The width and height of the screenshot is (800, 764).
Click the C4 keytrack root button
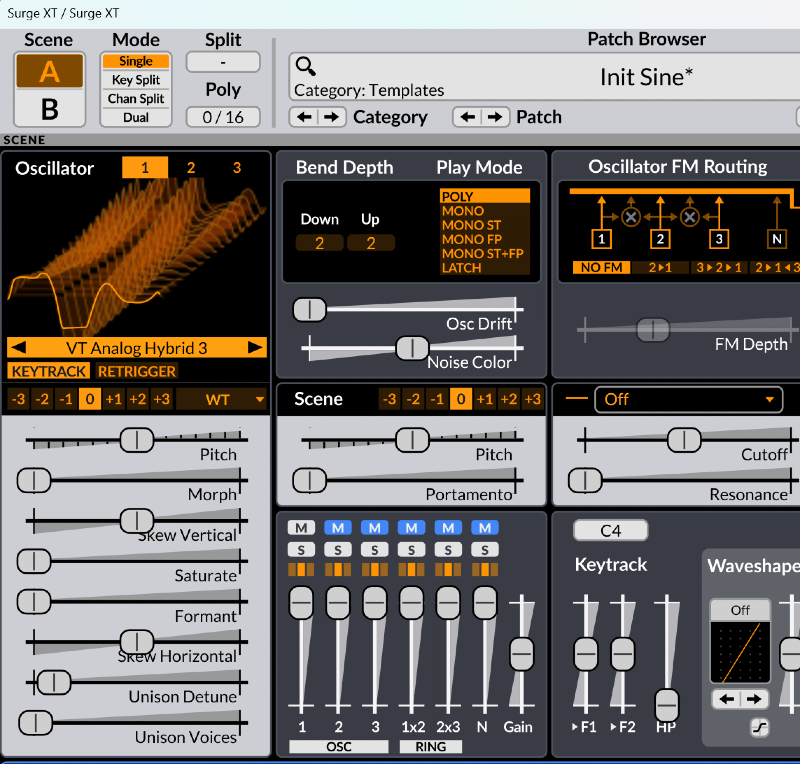pos(611,531)
